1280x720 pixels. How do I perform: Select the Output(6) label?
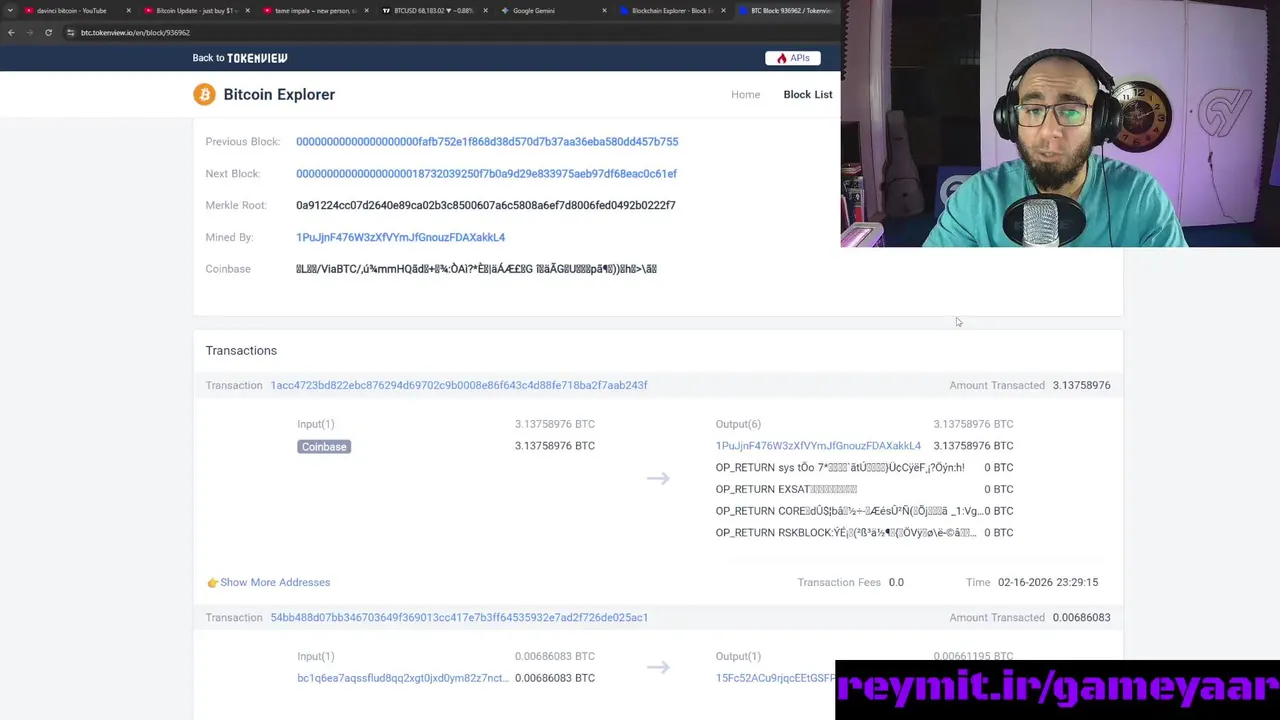click(738, 424)
